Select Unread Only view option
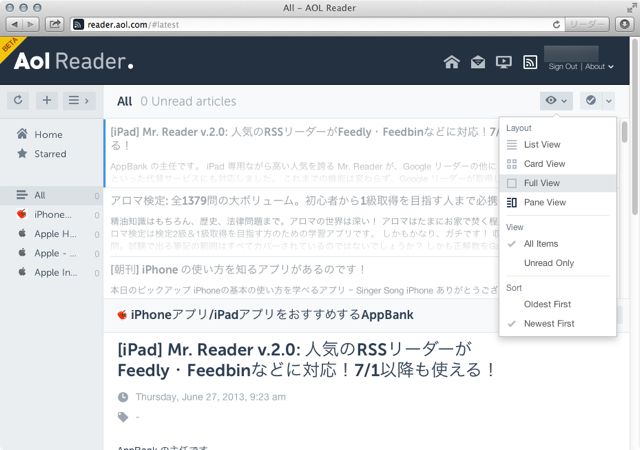 (x=558, y=263)
